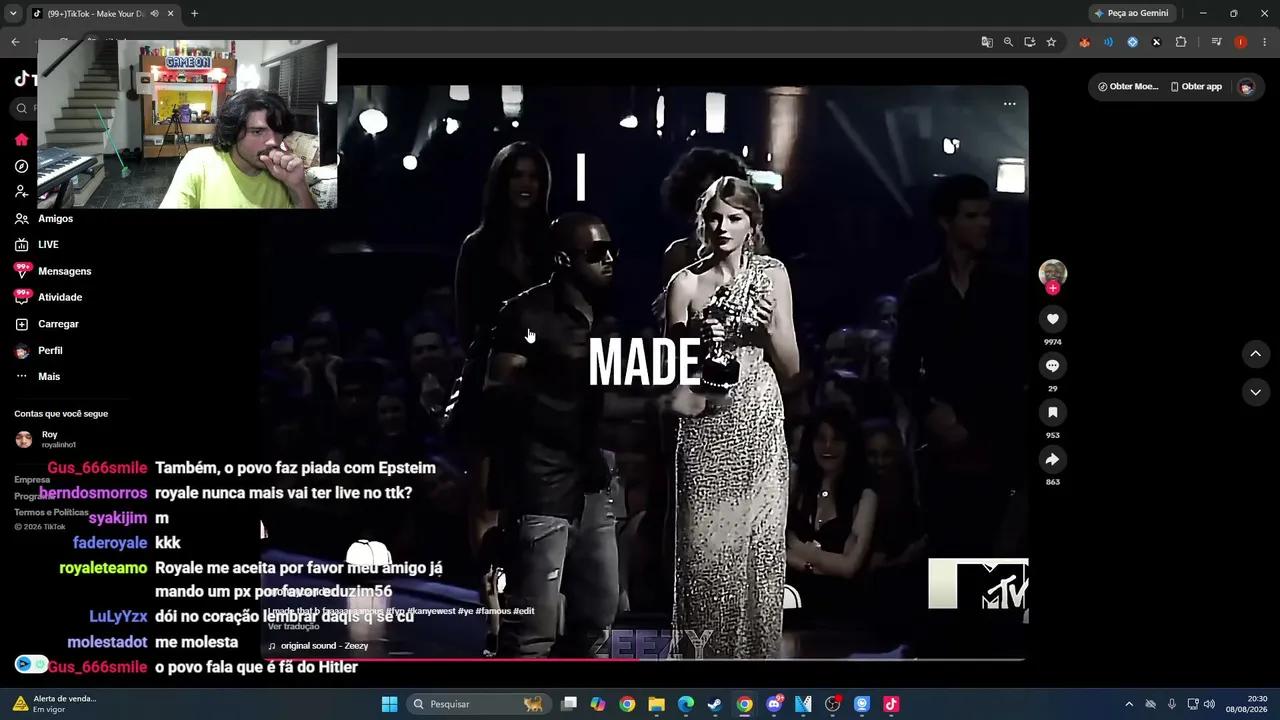This screenshot has height=720, width=1280.
Task: Open Termos e Políticas footer link
Action: pyautogui.click(x=51, y=512)
